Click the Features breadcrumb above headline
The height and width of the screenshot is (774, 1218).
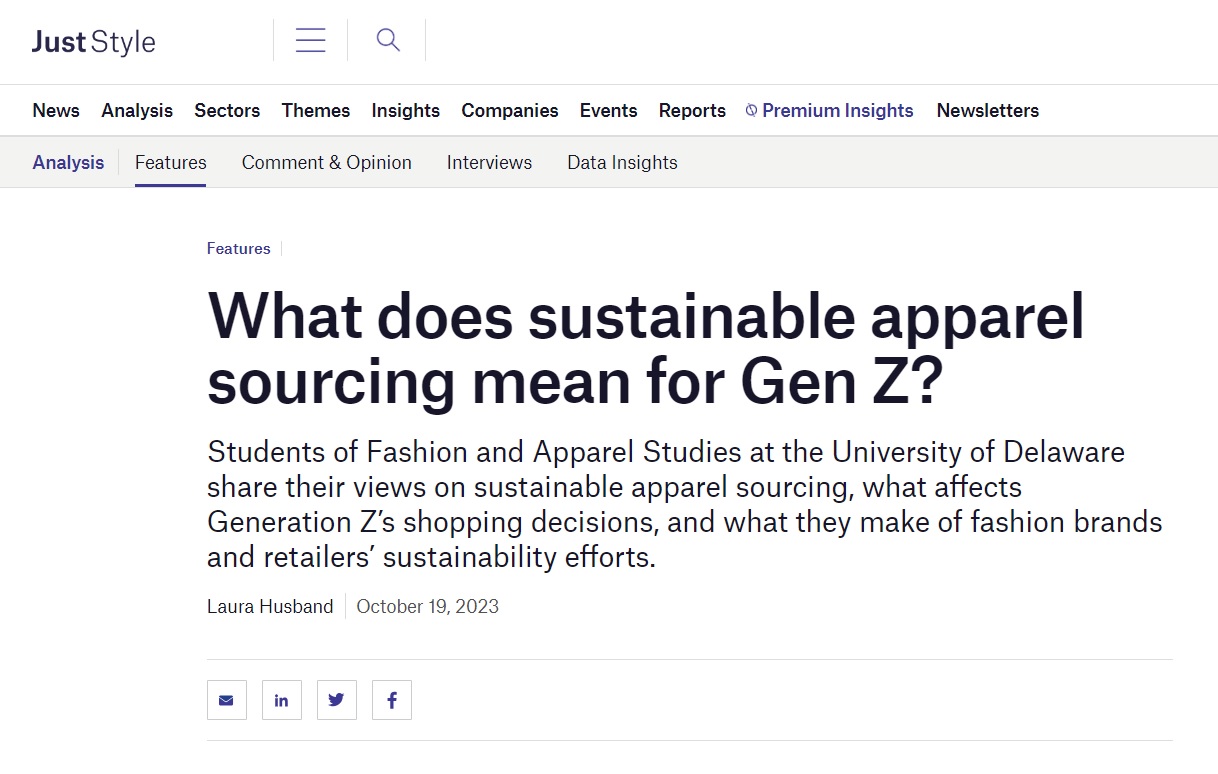[239, 249]
